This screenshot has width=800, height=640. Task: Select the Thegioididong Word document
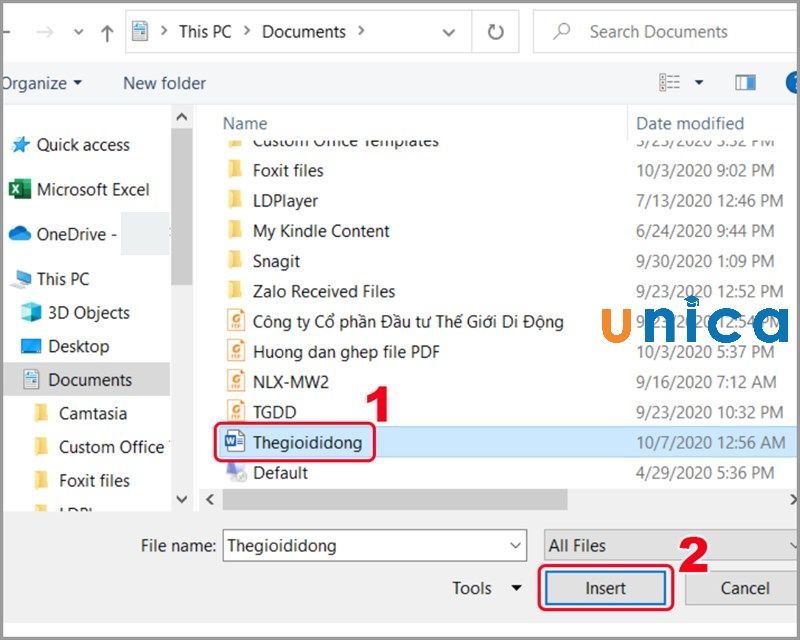point(307,442)
